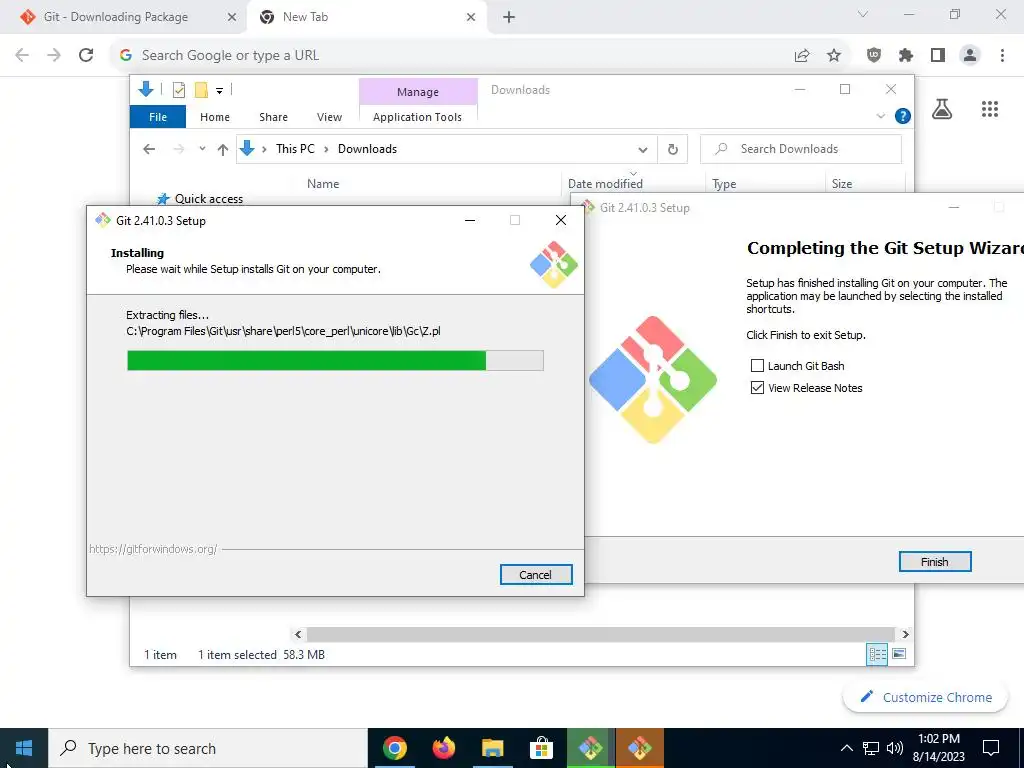Screen dimensions: 1024x768
Task: Bookmark this tab with the star icon
Action: tap(834, 56)
